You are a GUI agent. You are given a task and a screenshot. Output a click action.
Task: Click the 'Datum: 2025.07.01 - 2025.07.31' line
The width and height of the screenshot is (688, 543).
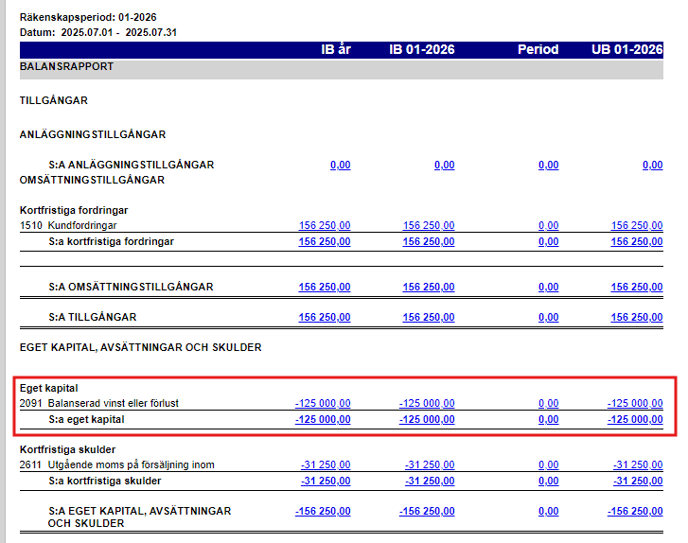[98, 32]
